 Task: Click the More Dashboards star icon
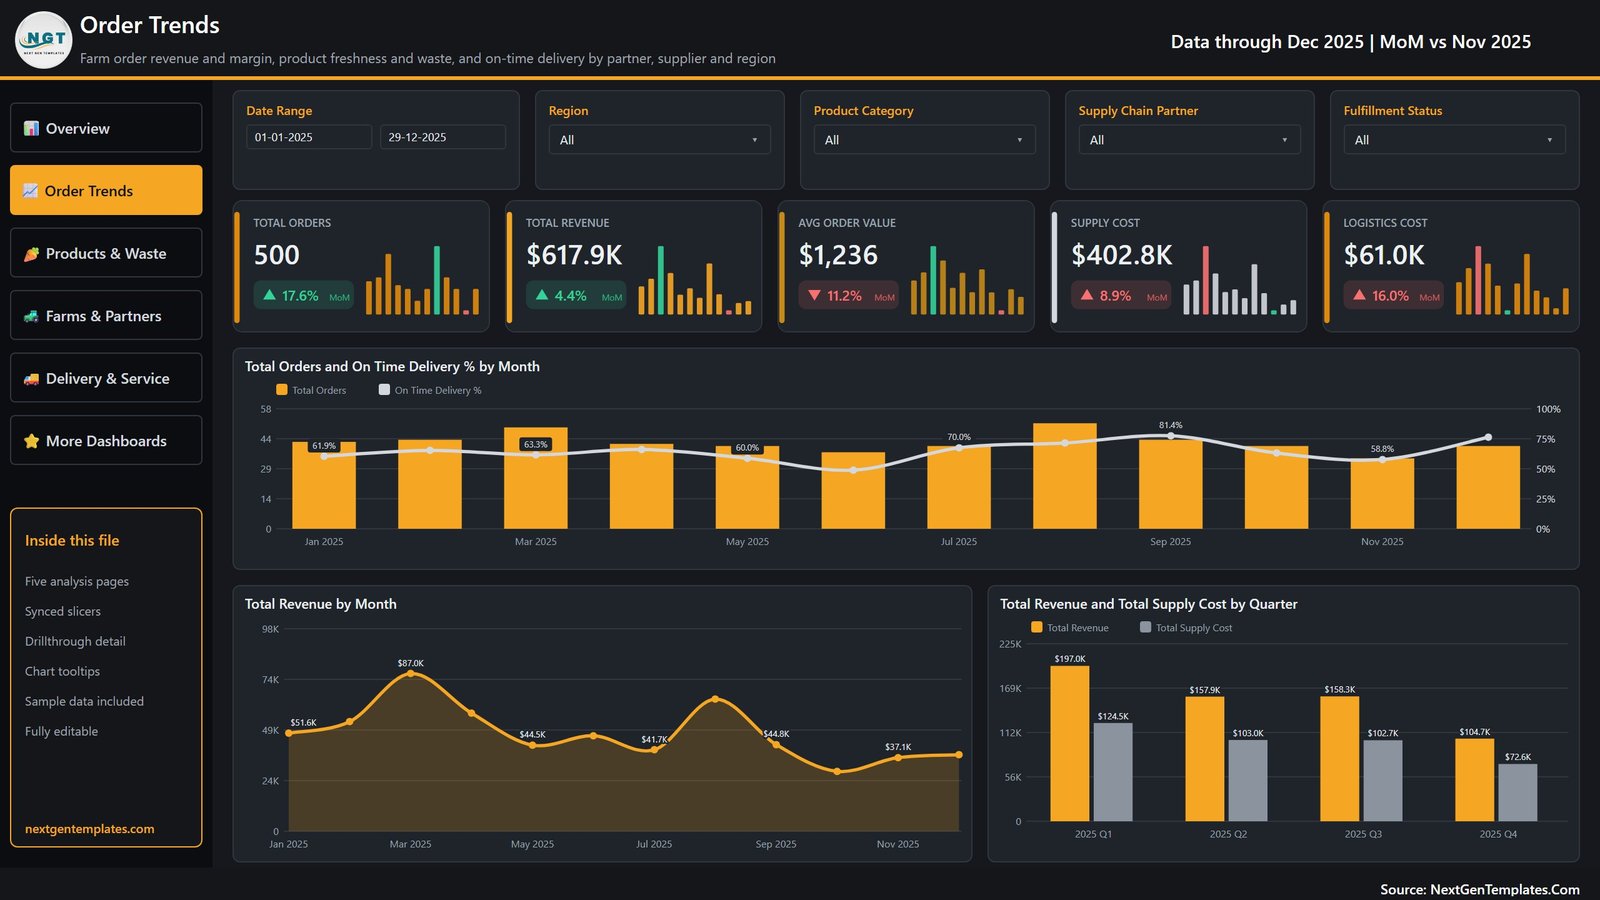click(x=31, y=441)
